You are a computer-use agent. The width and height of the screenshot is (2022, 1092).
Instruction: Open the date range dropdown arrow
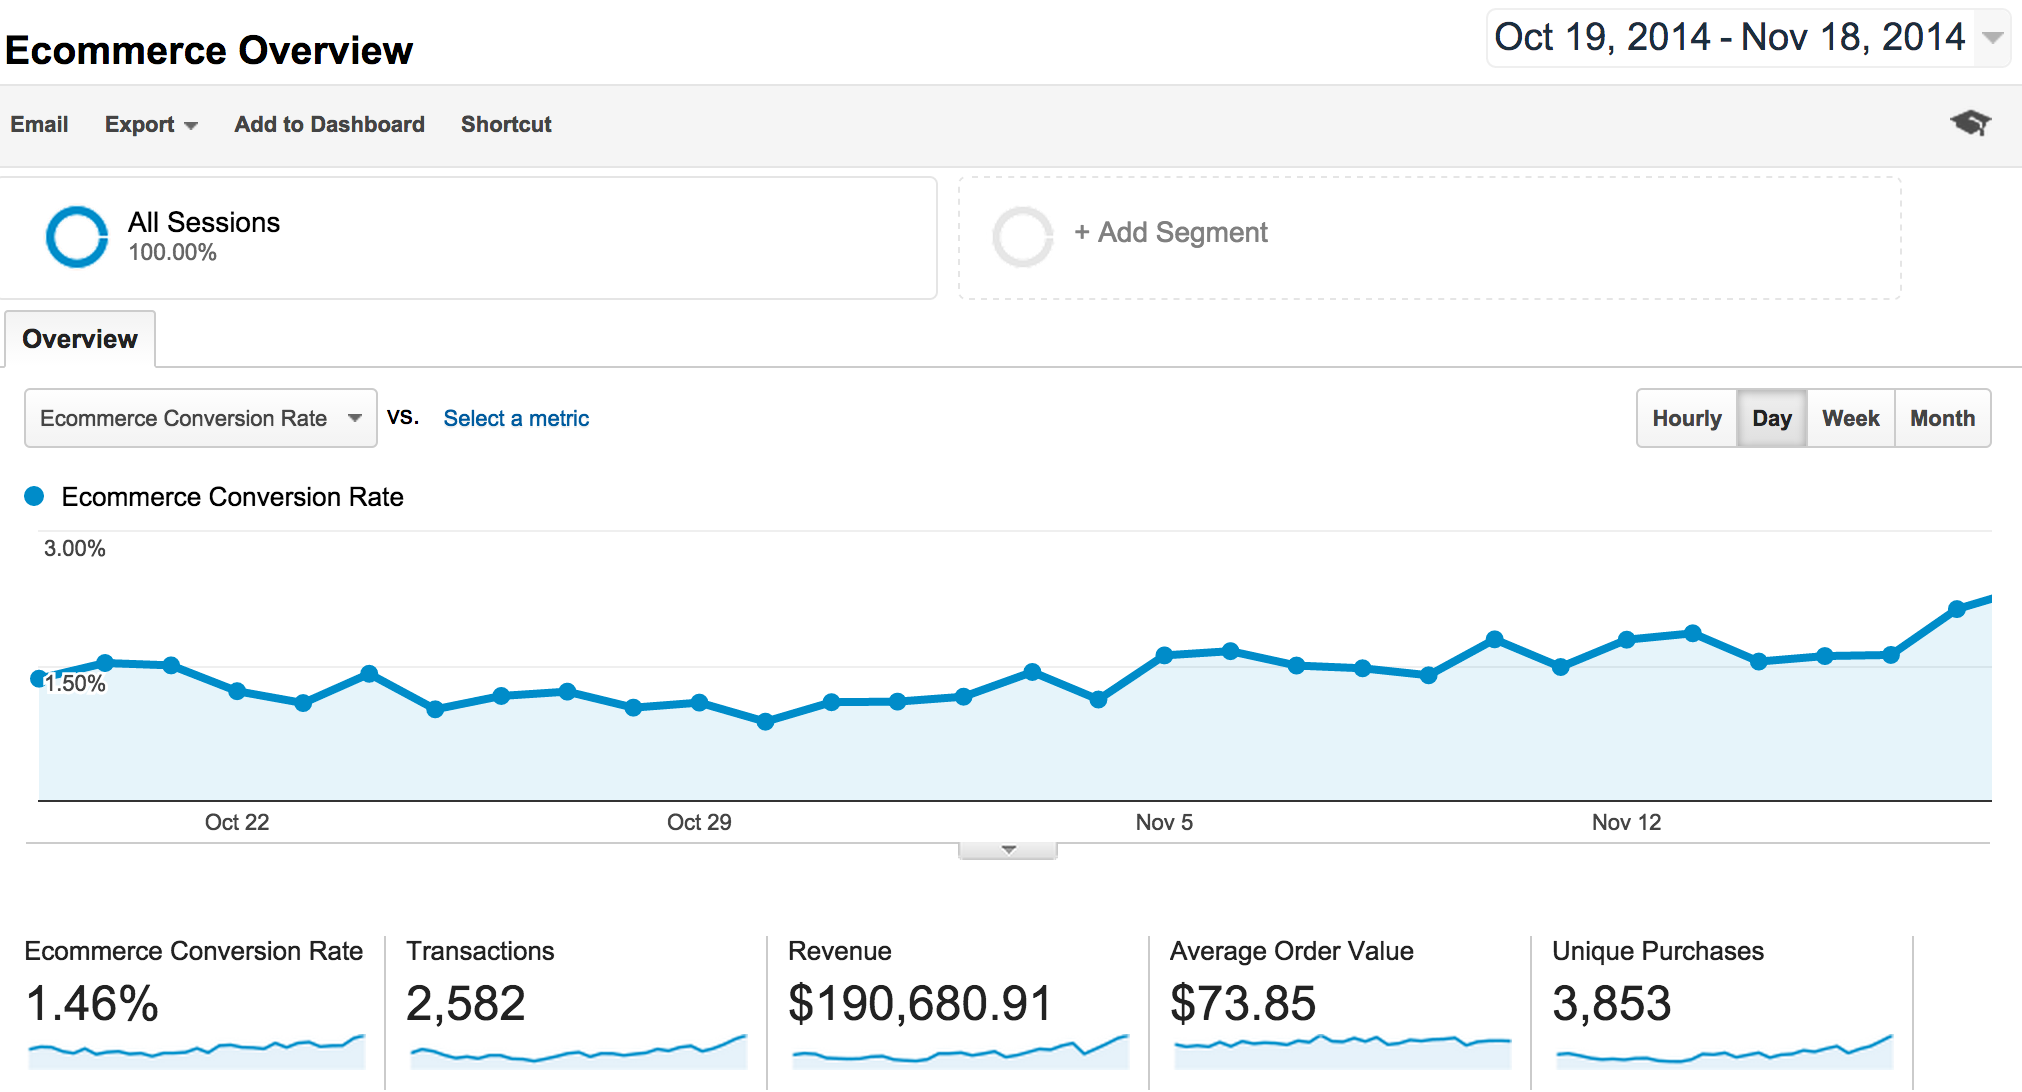(1992, 38)
